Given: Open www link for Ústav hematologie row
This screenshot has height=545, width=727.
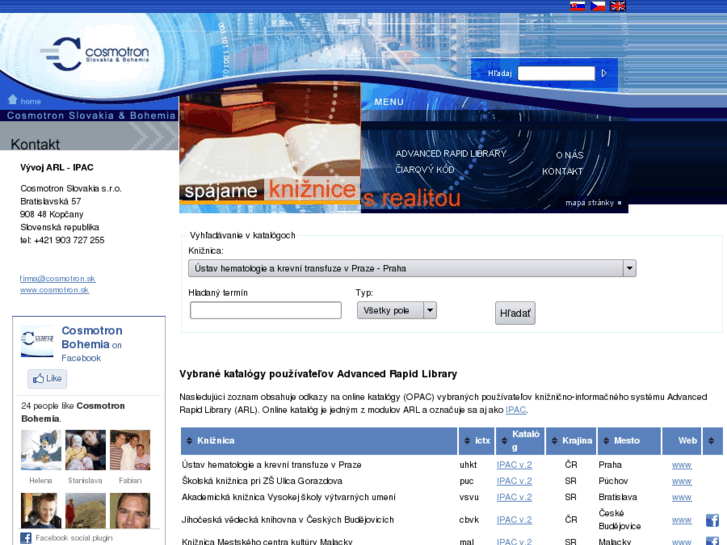Looking at the screenshot, I should point(682,465).
